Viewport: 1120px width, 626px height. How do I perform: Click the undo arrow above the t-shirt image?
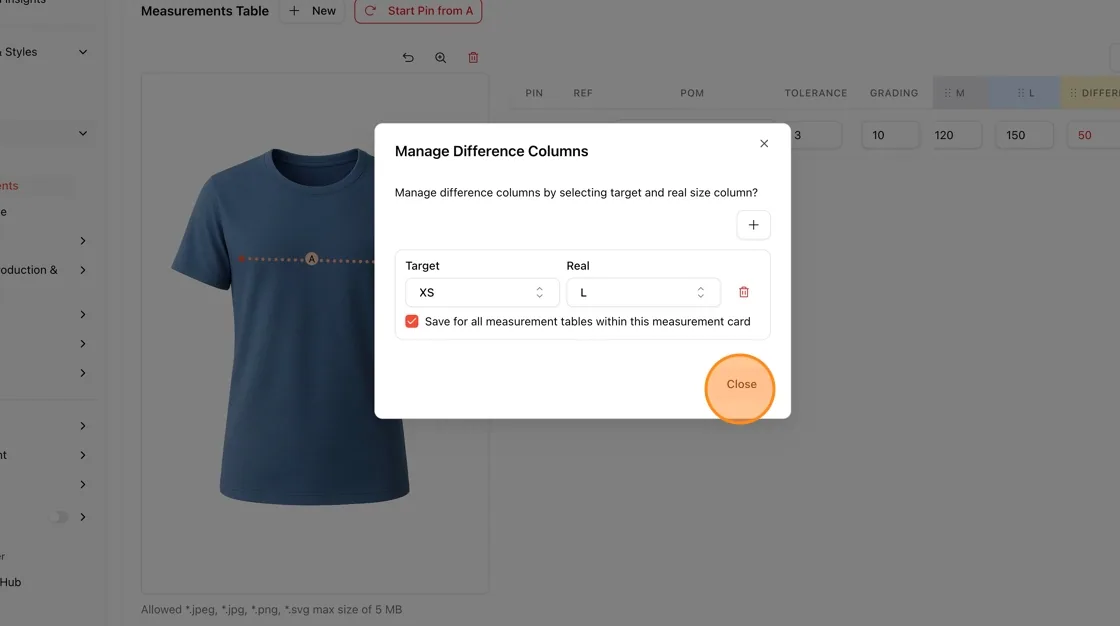click(x=408, y=58)
